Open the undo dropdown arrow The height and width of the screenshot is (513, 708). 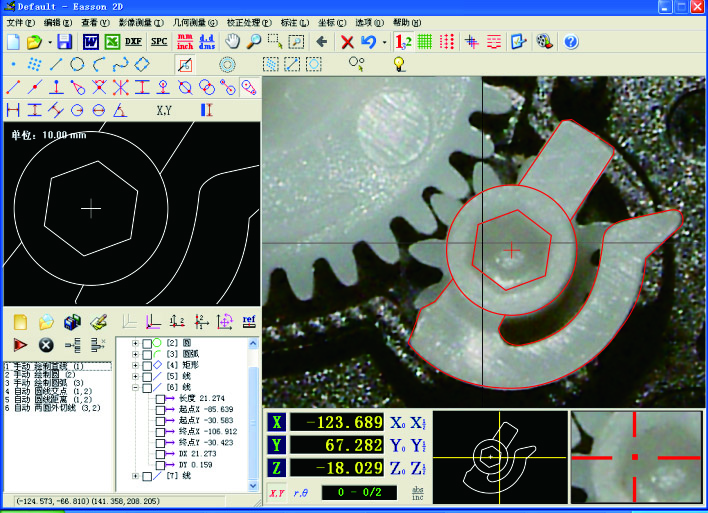pos(384,42)
